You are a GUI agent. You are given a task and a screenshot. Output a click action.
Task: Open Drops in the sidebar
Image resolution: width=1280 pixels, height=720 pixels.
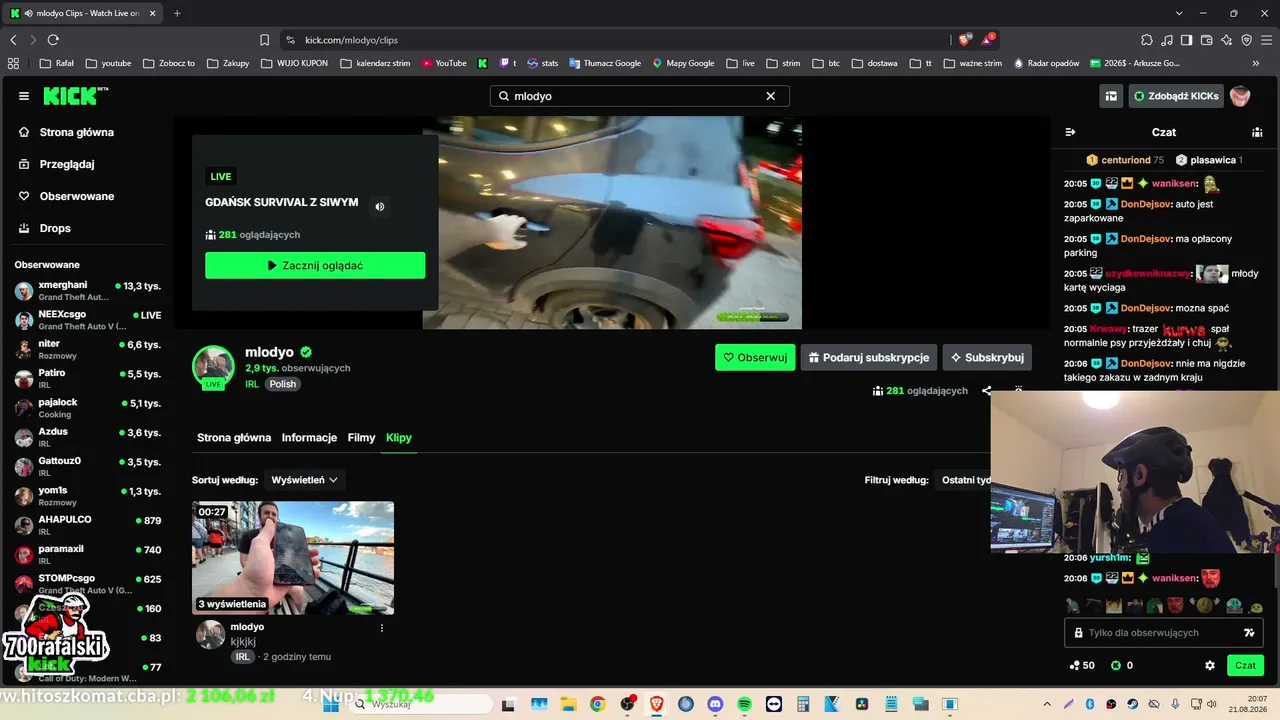(x=45, y=228)
